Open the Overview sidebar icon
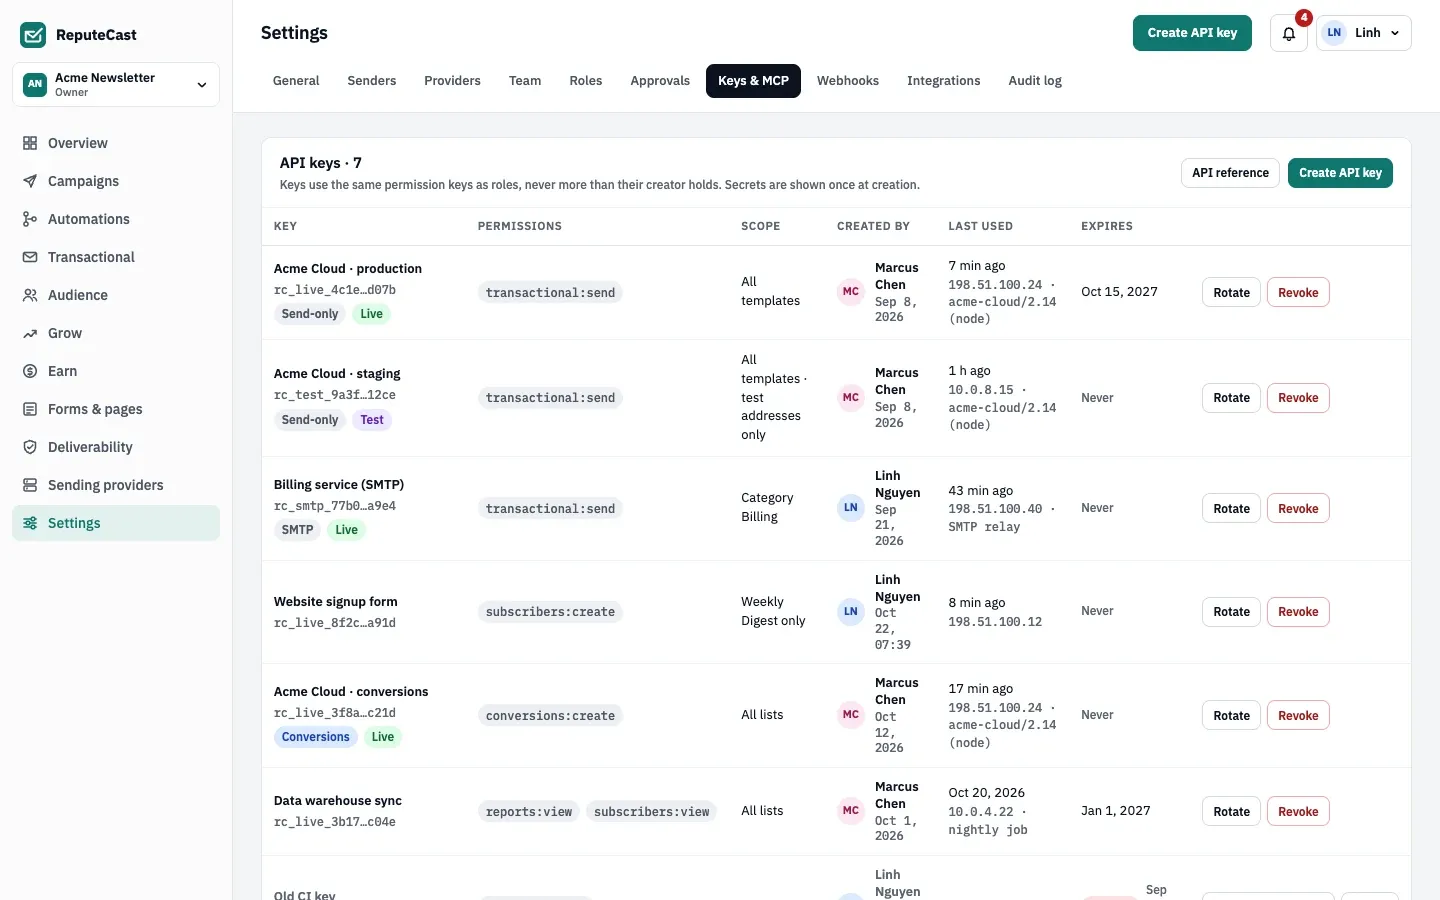 [x=30, y=143]
